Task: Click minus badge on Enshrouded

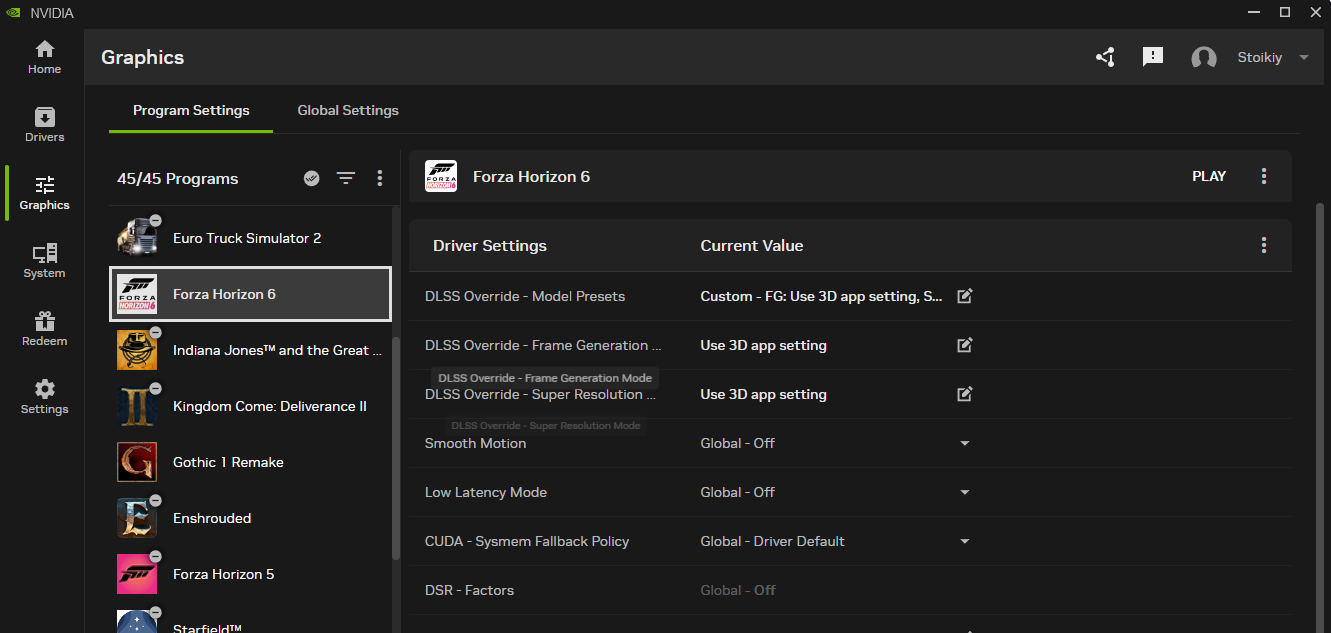Action: [156, 500]
